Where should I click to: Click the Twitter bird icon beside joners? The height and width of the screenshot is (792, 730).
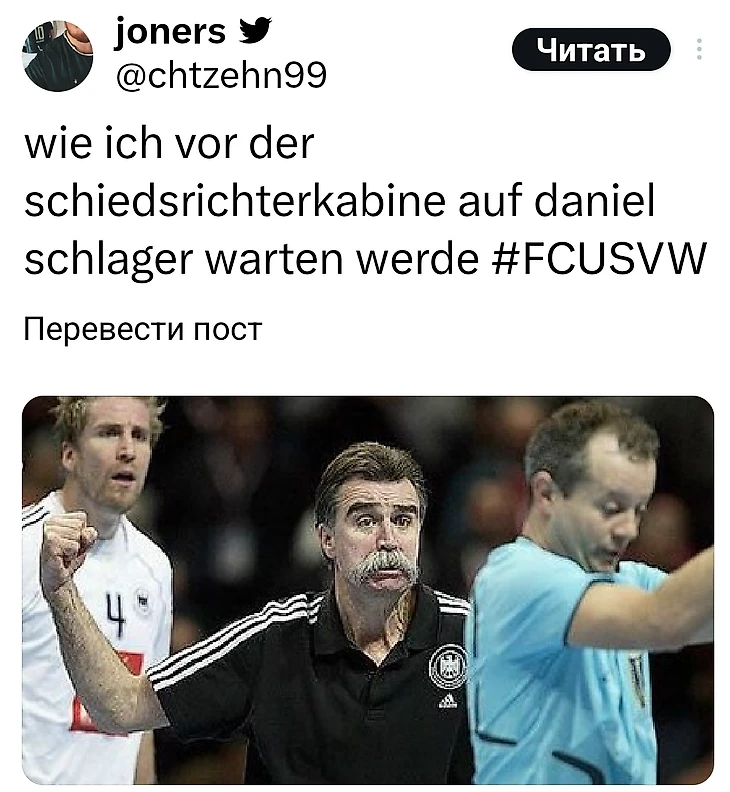tap(255, 30)
